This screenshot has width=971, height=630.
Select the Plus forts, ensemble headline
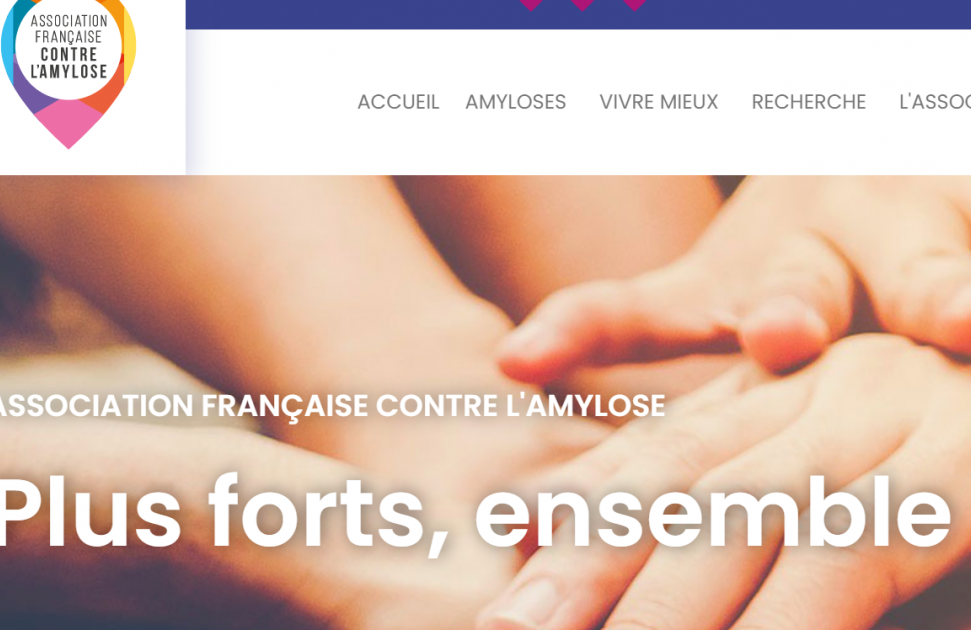point(474,514)
